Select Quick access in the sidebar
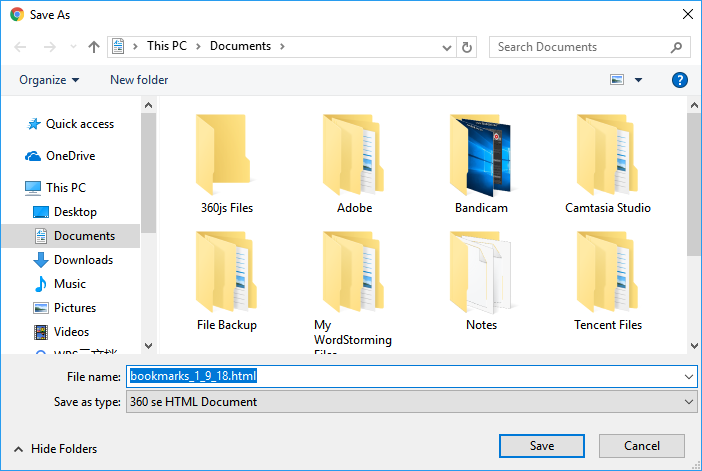702x471 pixels. pyautogui.click(x=79, y=124)
